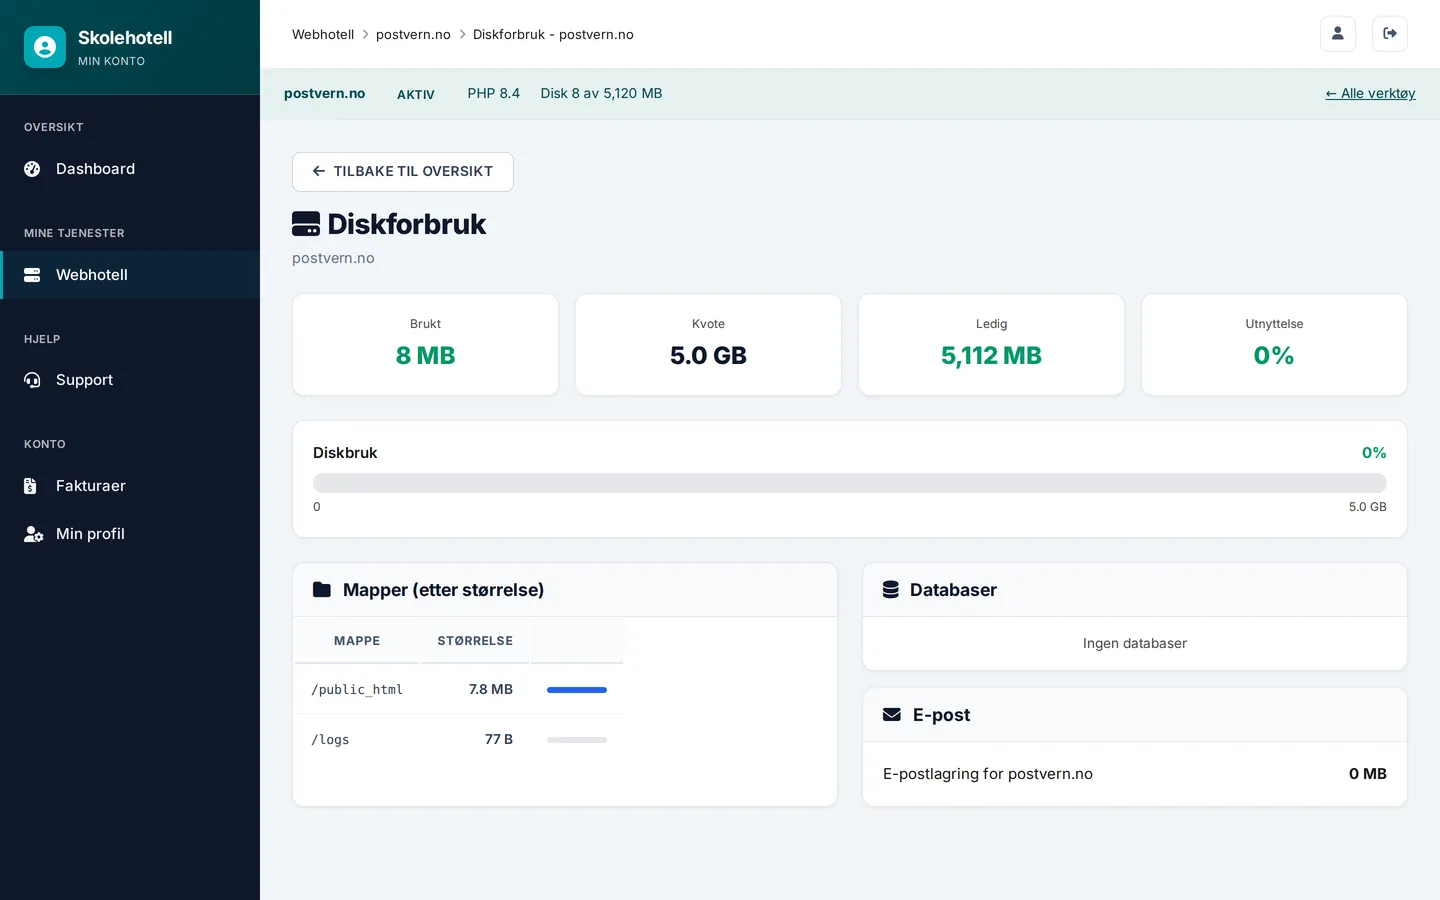This screenshot has width=1440, height=900.
Task: Click the Størrelse column header
Action: [x=475, y=641]
